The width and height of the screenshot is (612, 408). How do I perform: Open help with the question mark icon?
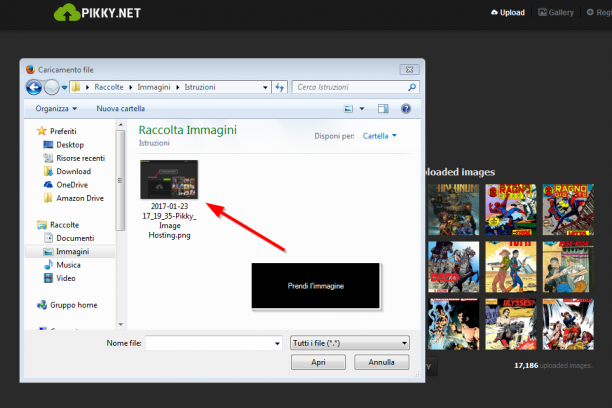tap(406, 109)
